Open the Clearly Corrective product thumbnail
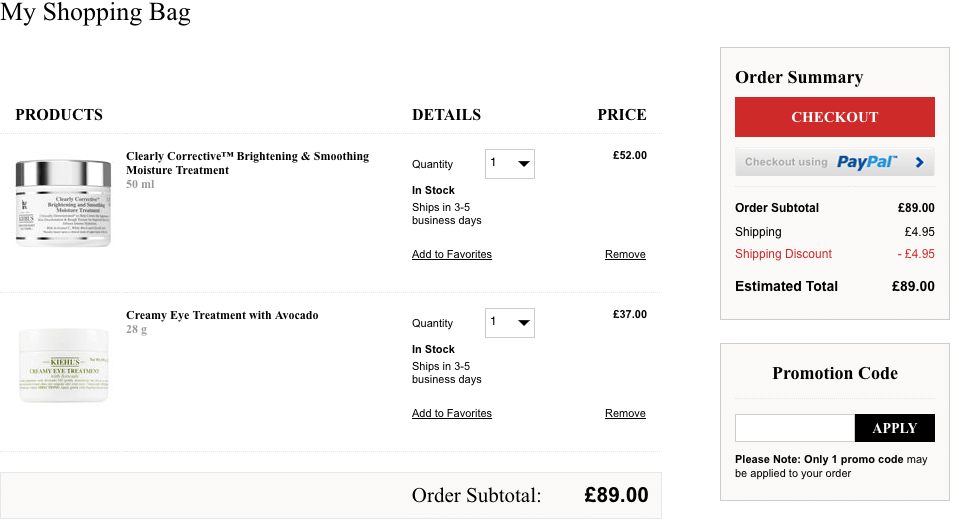 (63, 202)
